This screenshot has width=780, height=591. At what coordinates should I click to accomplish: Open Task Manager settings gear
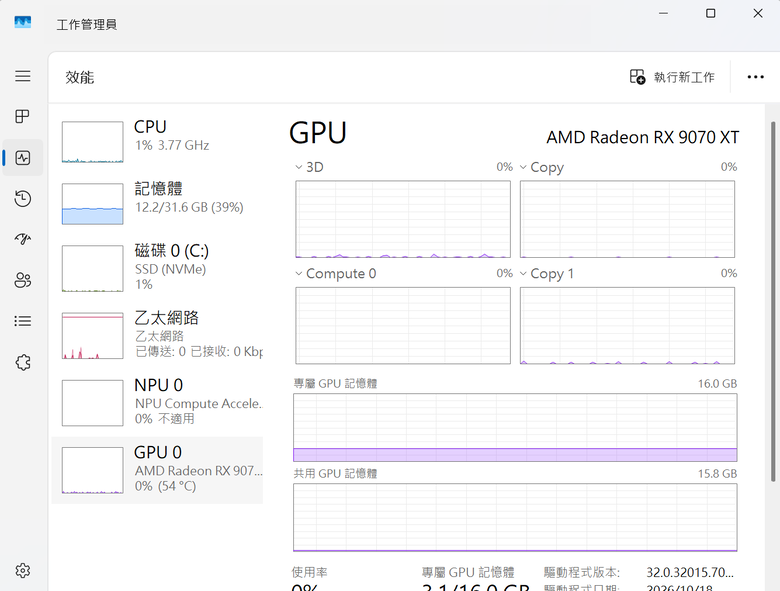[22, 570]
